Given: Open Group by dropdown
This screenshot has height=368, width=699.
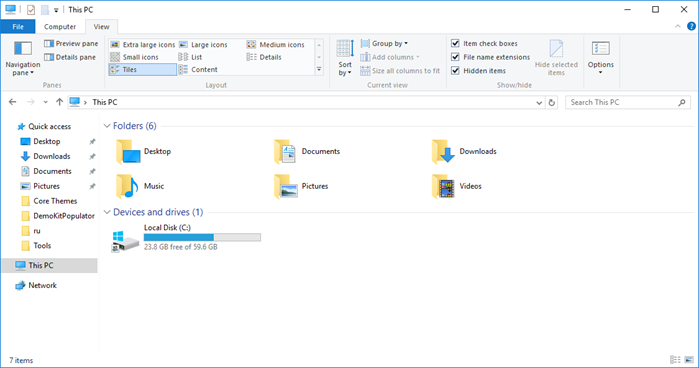Looking at the screenshot, I should click(384, 43).
